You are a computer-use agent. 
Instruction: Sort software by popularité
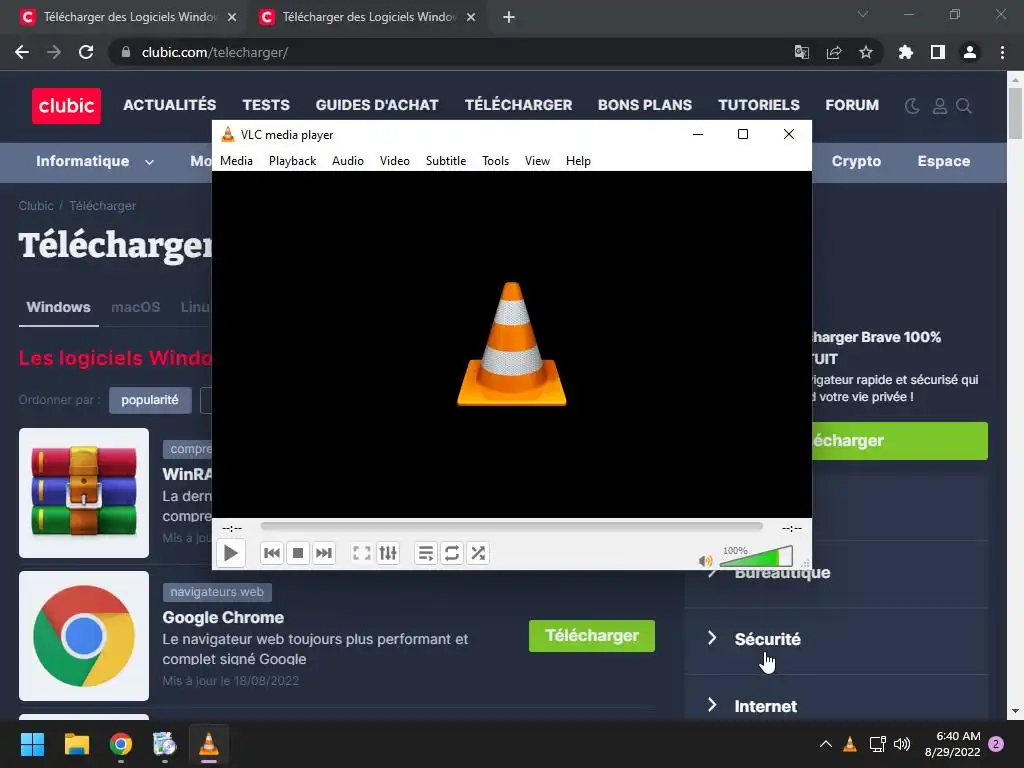150,400
